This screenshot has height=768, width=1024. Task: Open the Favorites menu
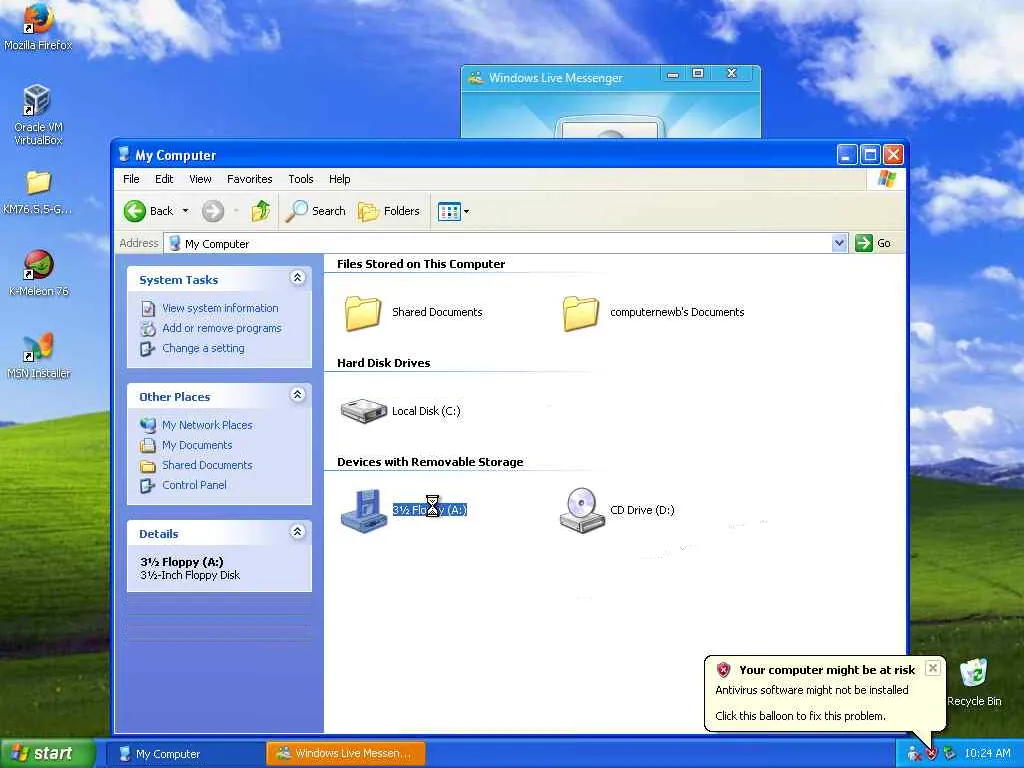pos(249,179)
